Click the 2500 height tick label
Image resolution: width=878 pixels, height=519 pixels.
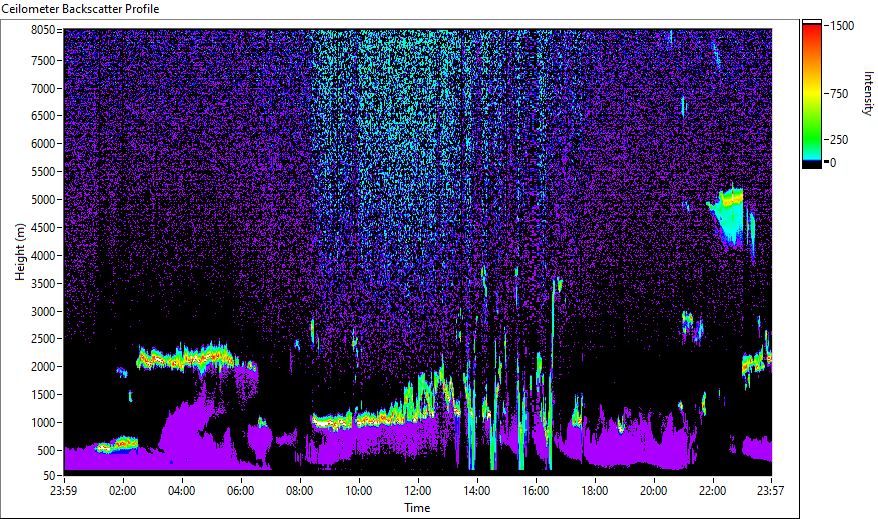point(44,339)
